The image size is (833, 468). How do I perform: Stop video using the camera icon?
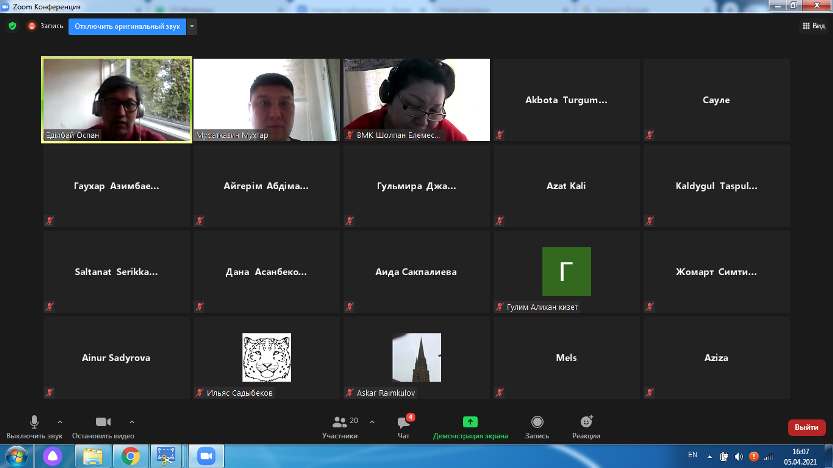click(x=101, y=423)
